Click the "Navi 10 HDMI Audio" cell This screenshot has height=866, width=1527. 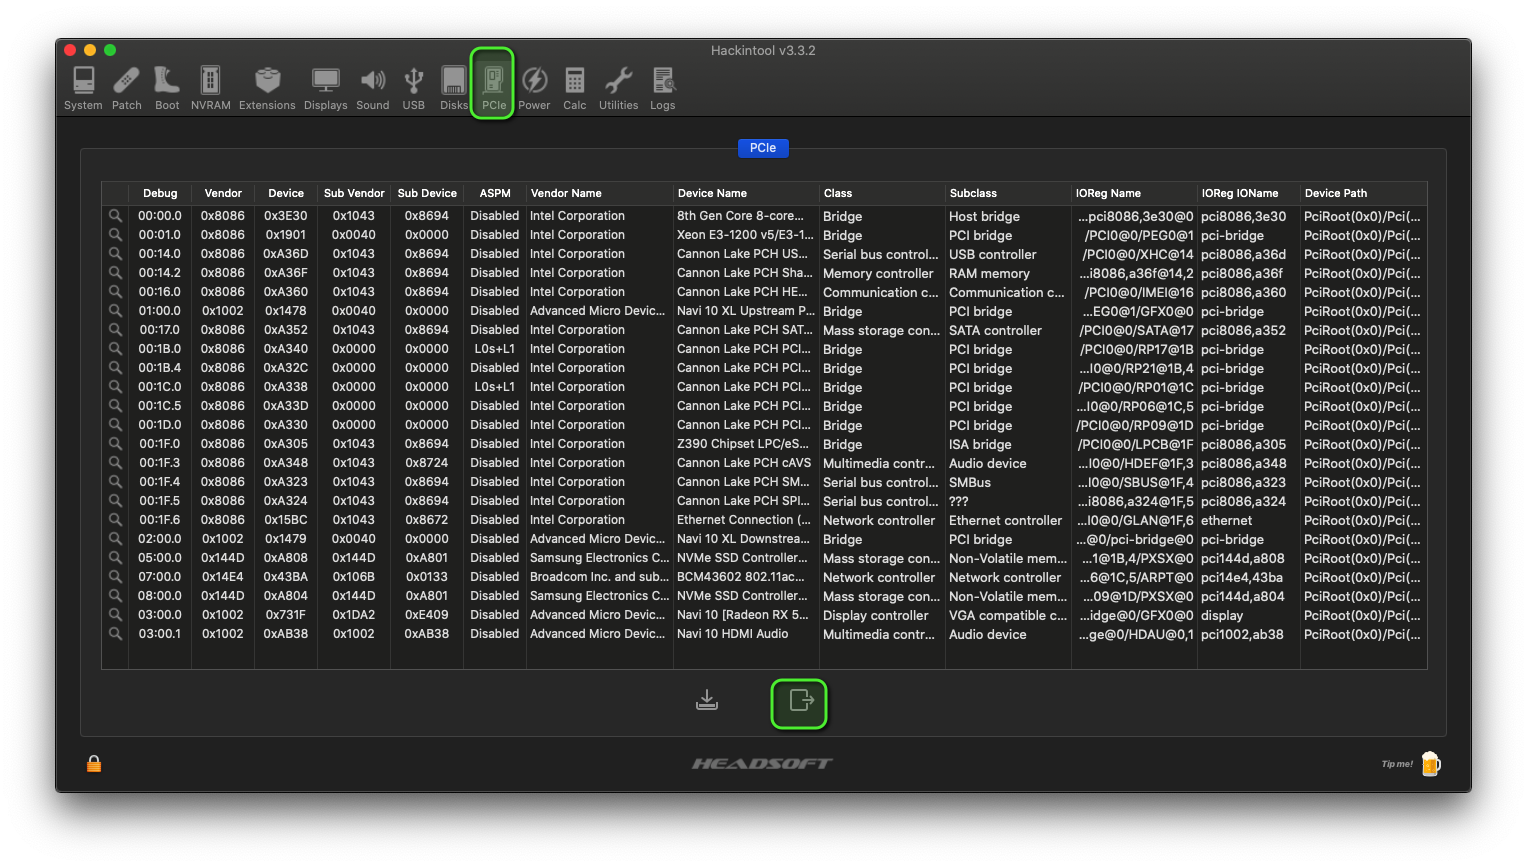[733, 634]
